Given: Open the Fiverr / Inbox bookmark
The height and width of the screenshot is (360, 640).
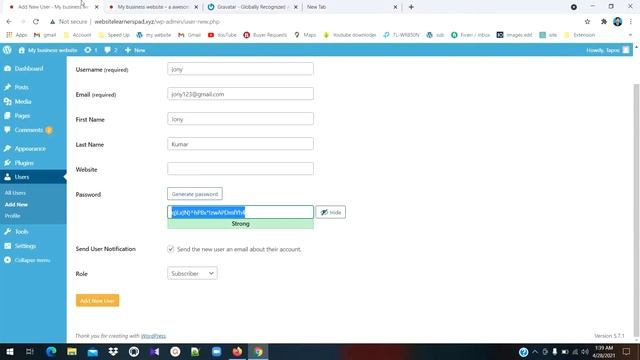Looking at the screenshot, I should pyautogui.click(x=471, y=35).
